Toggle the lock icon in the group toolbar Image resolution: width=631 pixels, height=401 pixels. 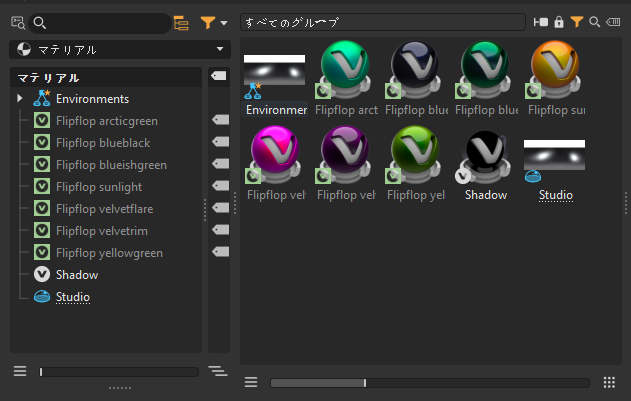[559, 22]
